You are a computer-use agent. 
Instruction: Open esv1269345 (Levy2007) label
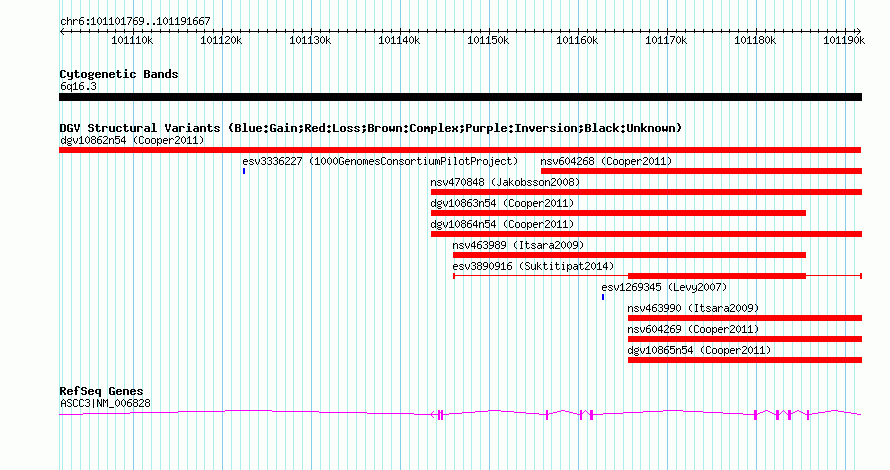tap(664, 287)
